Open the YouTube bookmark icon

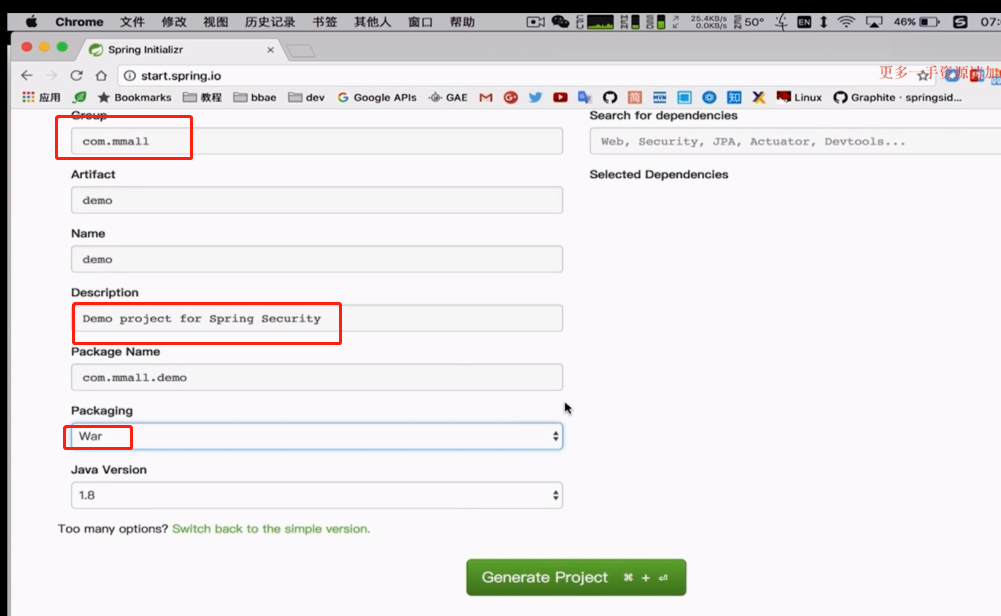click(x=560, y=97)
